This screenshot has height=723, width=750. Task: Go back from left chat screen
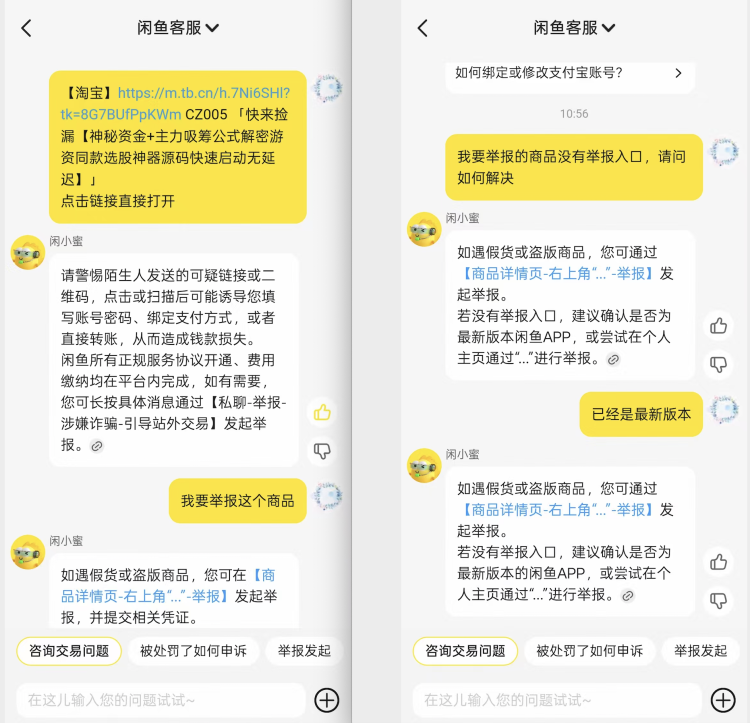coord(26,28)
